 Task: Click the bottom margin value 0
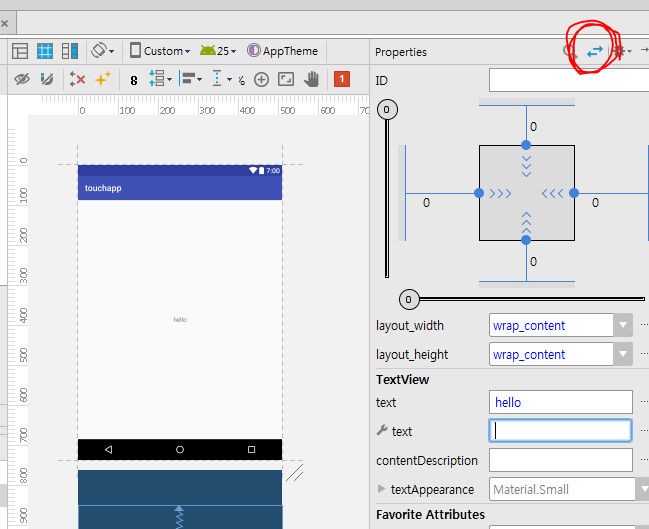point(534,262)
